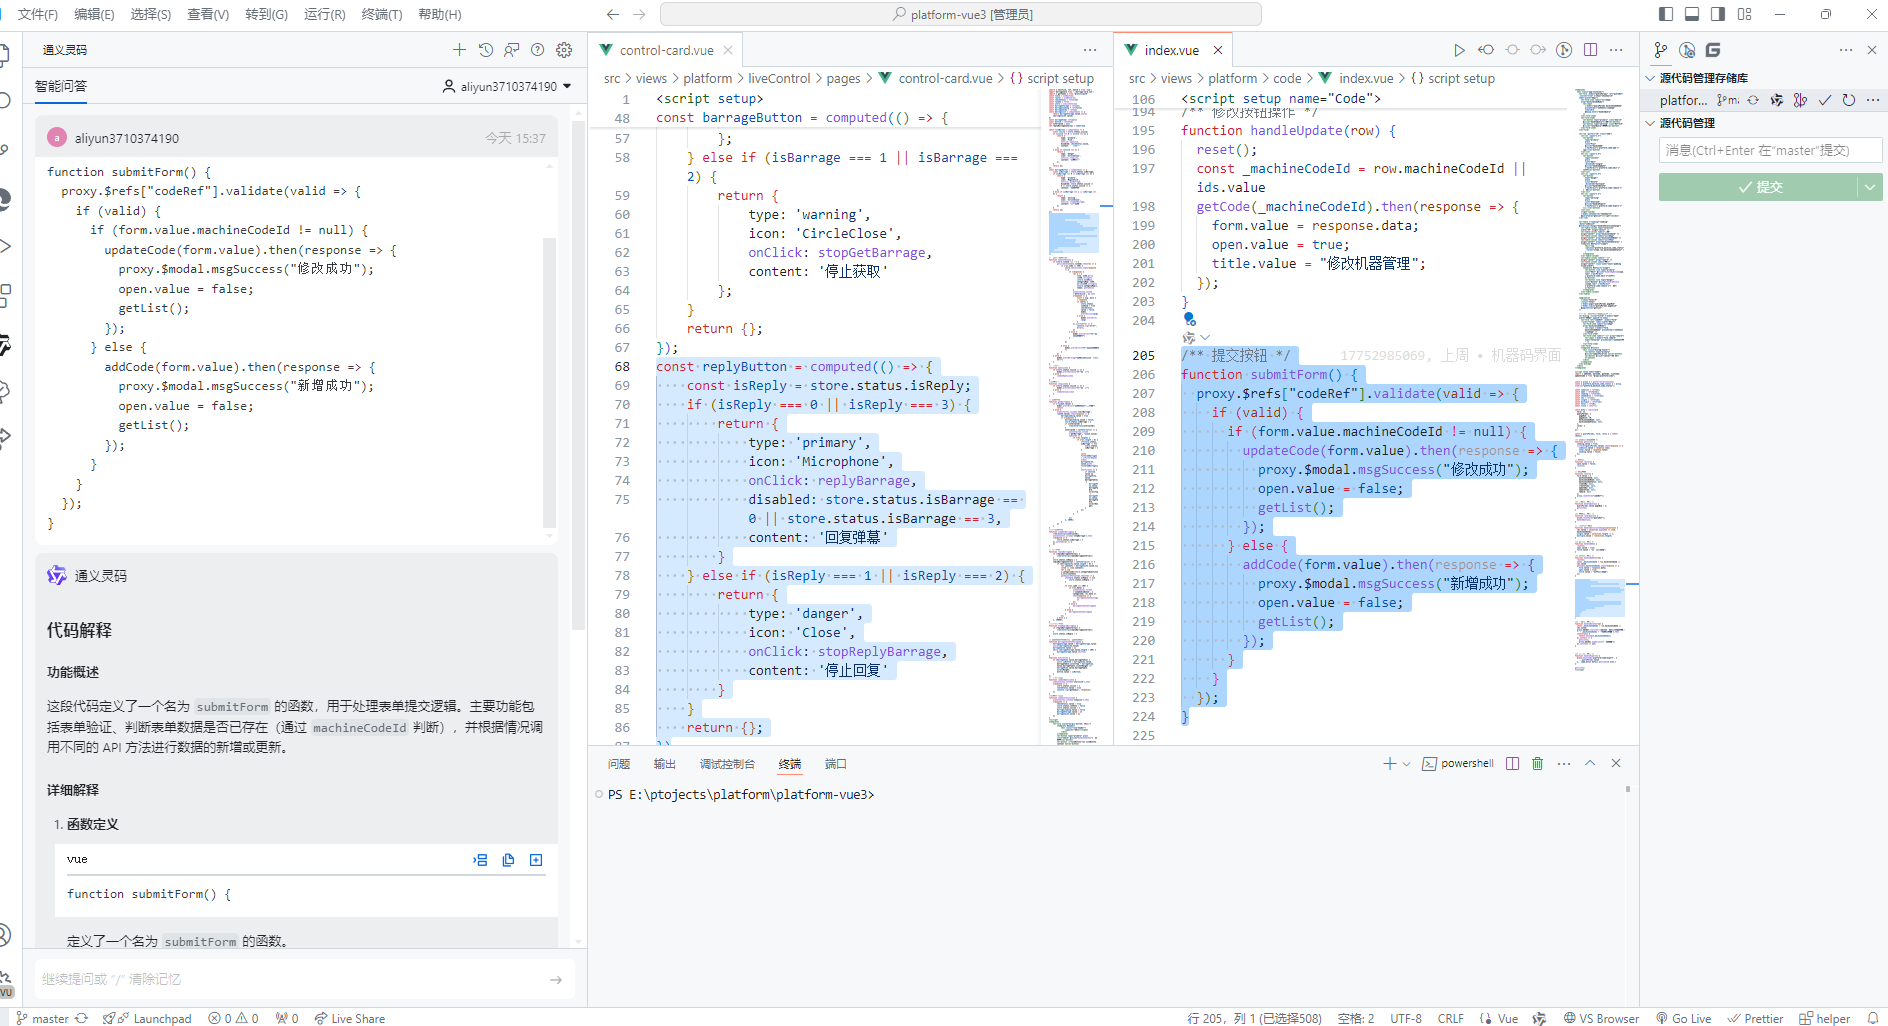Focus the commit message input field
Viewport: 1888px width, 1026px height.
1770,150
